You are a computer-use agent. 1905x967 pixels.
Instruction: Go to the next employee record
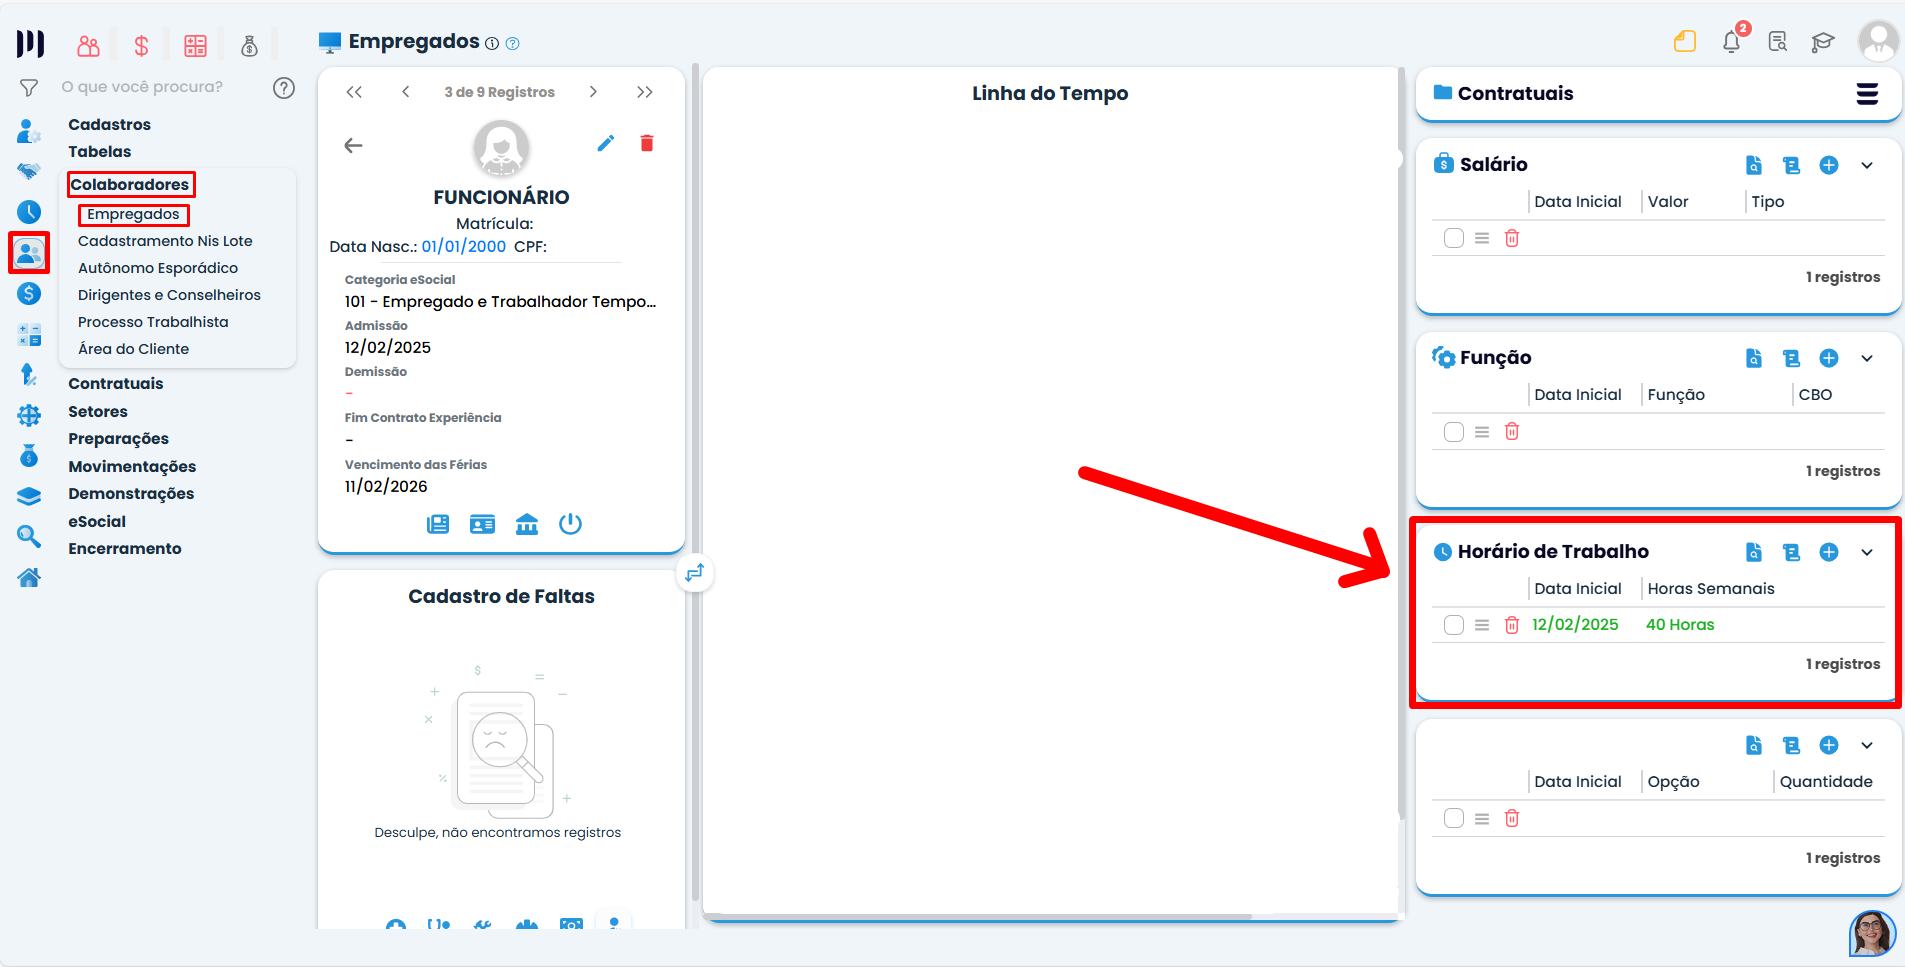pos(593,92)
